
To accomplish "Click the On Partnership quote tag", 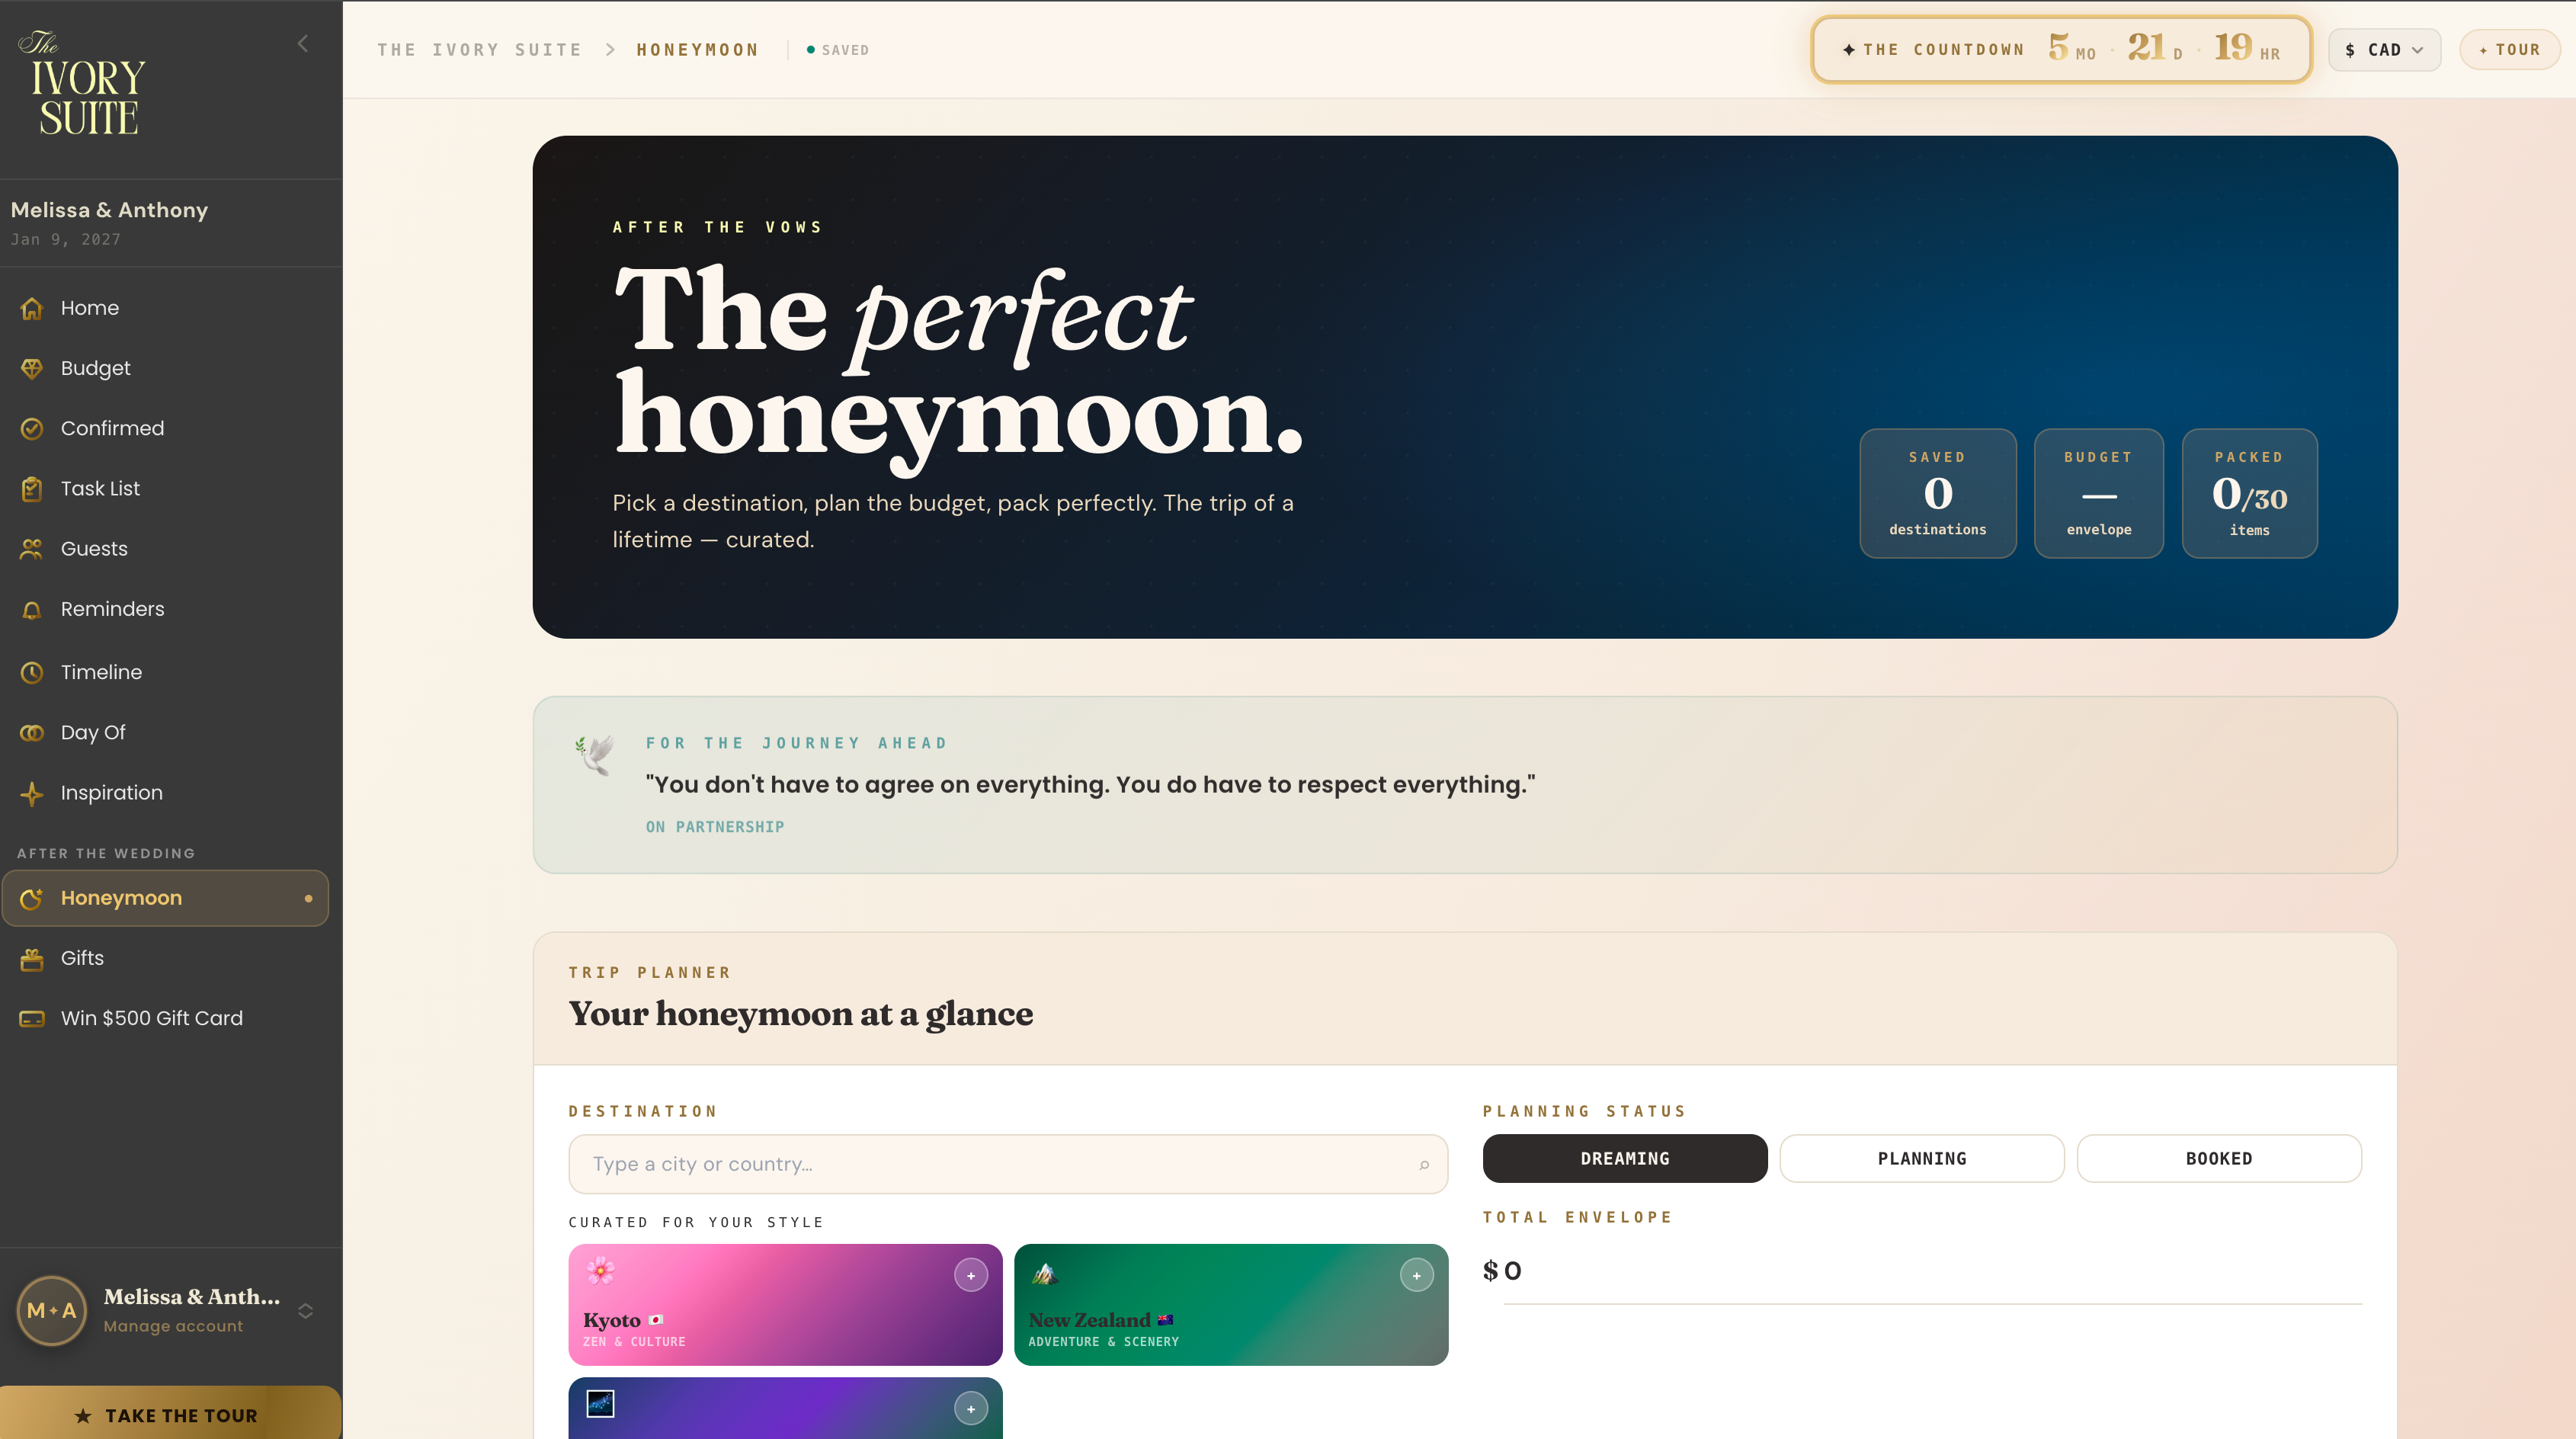I will coord(714,827).
